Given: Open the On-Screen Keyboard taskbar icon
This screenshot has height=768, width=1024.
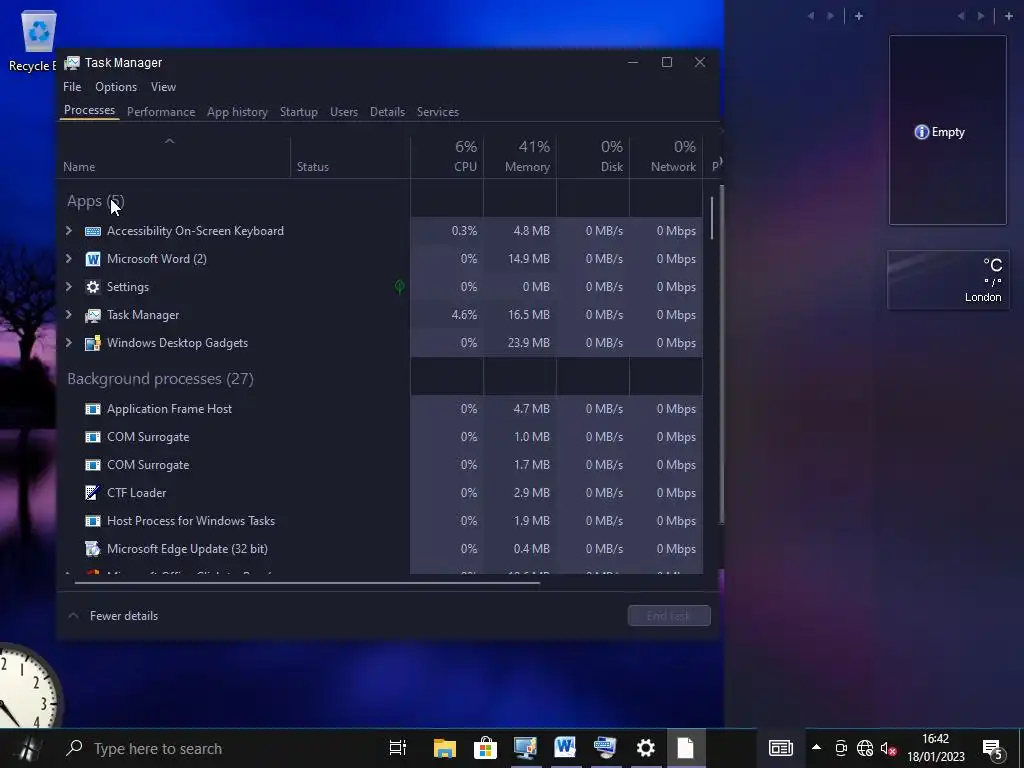Looking at the screenshot, I should click(605, 747).
